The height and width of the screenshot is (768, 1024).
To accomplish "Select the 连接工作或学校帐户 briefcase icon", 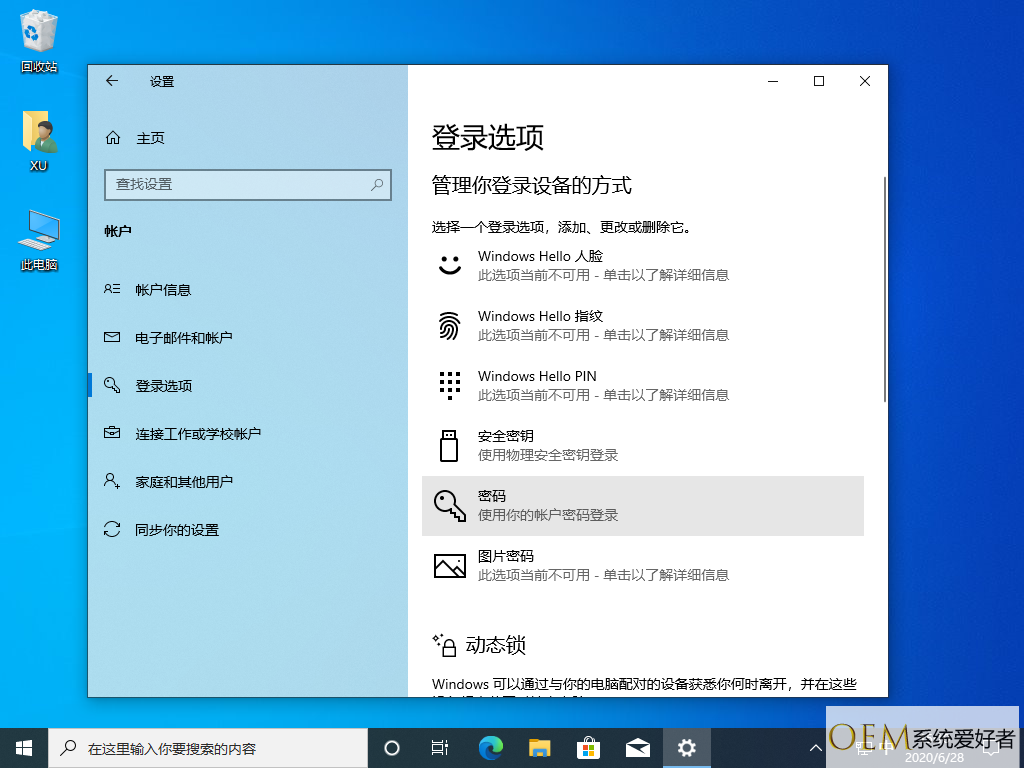I will click(x=112, y=433).
